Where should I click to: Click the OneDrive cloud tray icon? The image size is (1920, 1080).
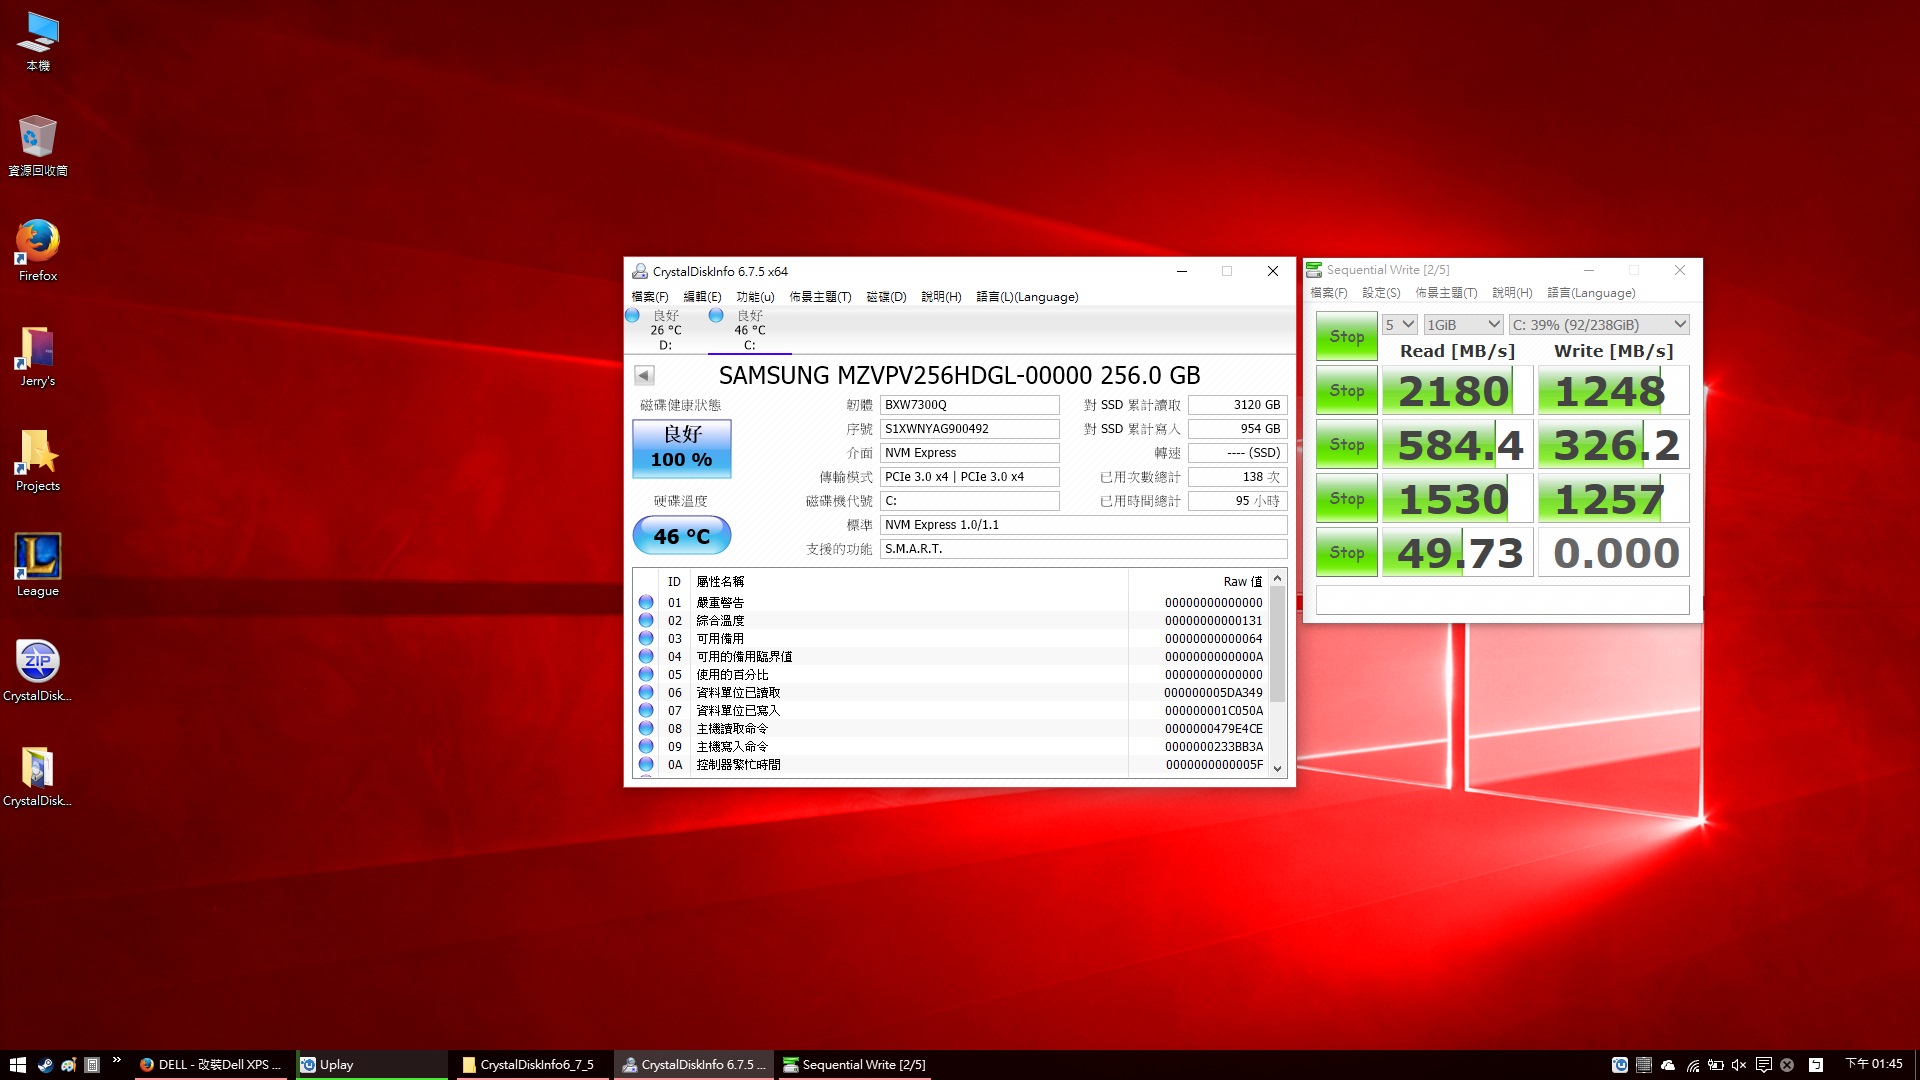[1668, 1065]
